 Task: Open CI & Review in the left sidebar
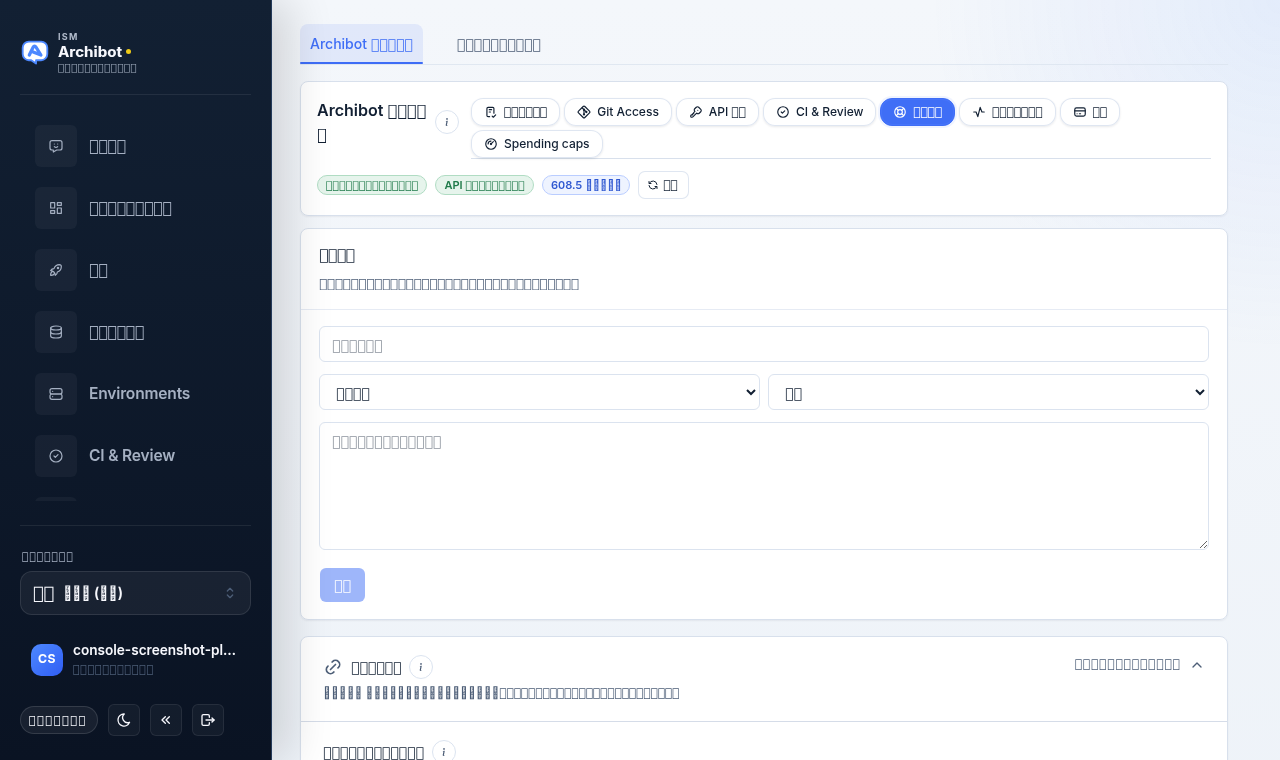point(135,456)
